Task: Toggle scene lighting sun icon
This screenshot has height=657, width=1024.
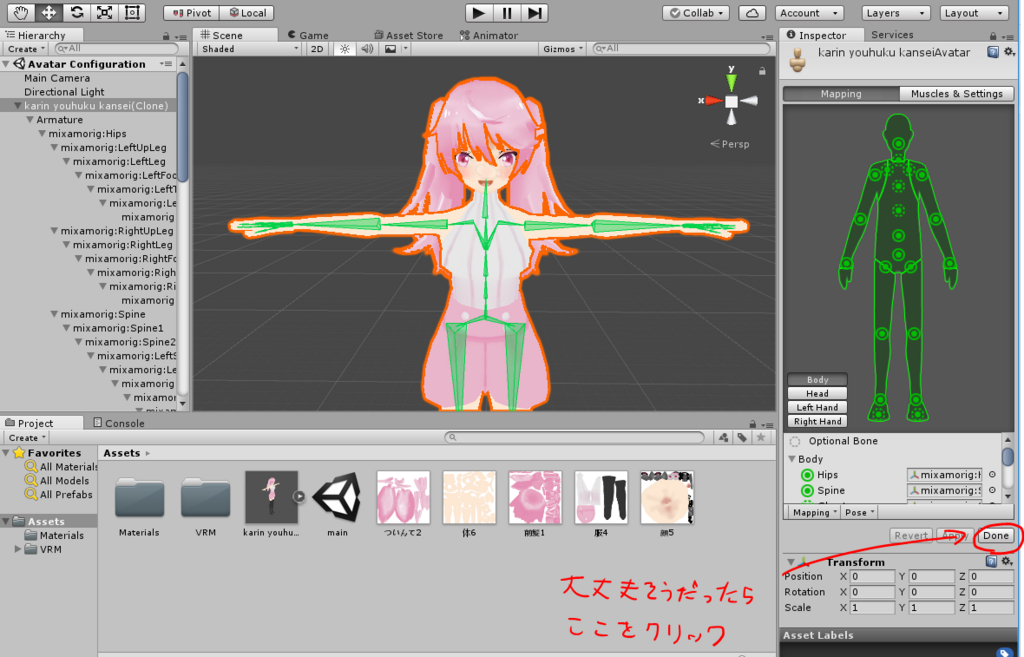Action: [x=345, y=49]
